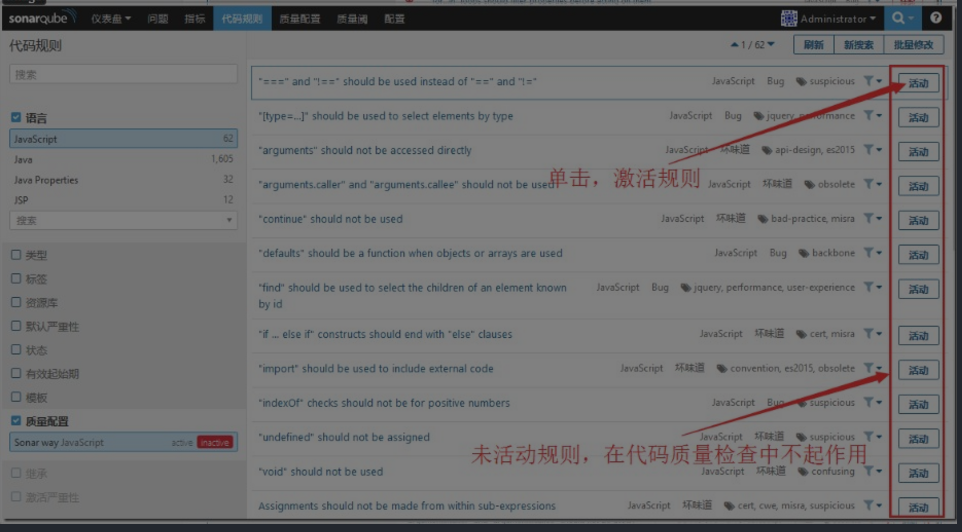The image size is (962, 532).
Task: Open rule '"indexOf" checks should not be for positive numbers'
Action: pyautogui.click(x=384, y=403)
